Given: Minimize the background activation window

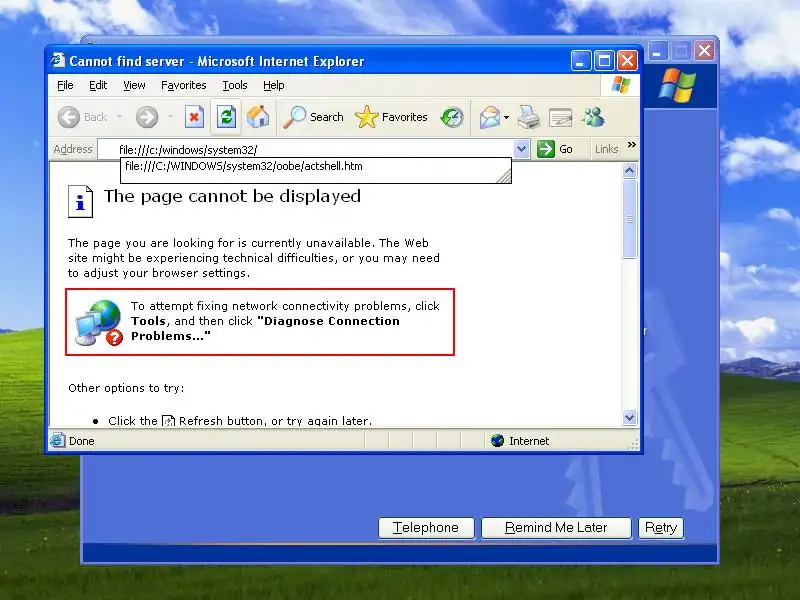Looking at the screenshot, I should point(658,51).
